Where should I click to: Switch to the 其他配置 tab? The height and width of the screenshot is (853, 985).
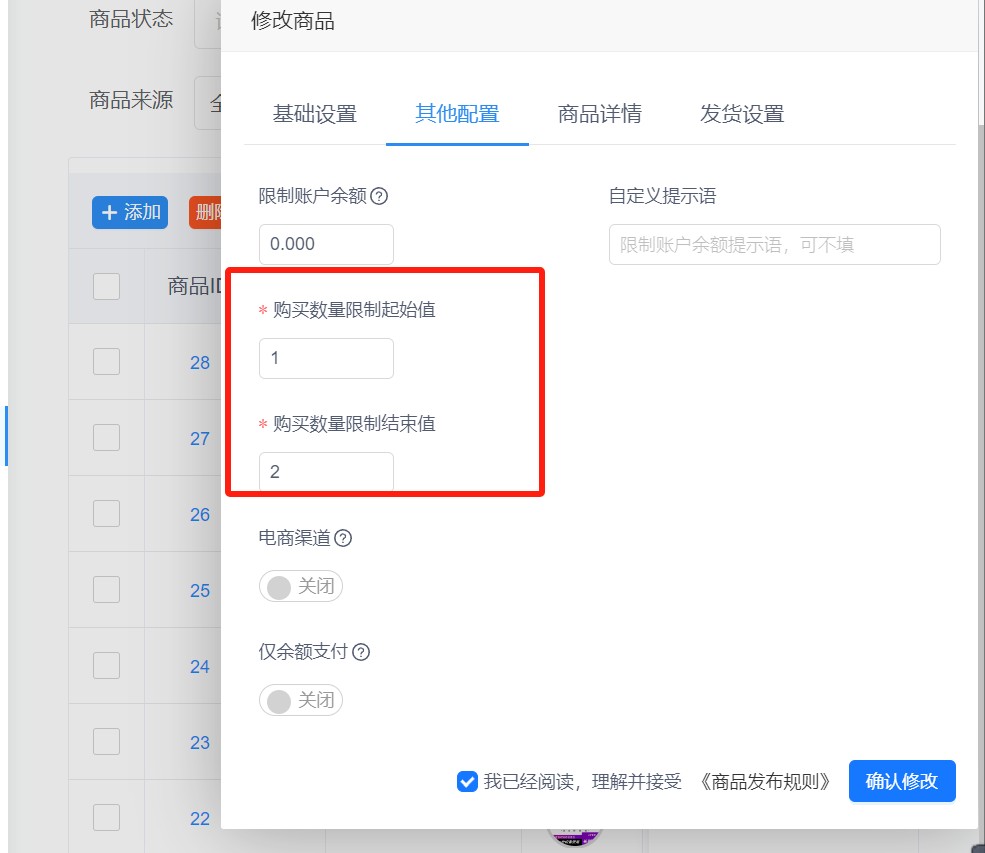coord(457,115)
